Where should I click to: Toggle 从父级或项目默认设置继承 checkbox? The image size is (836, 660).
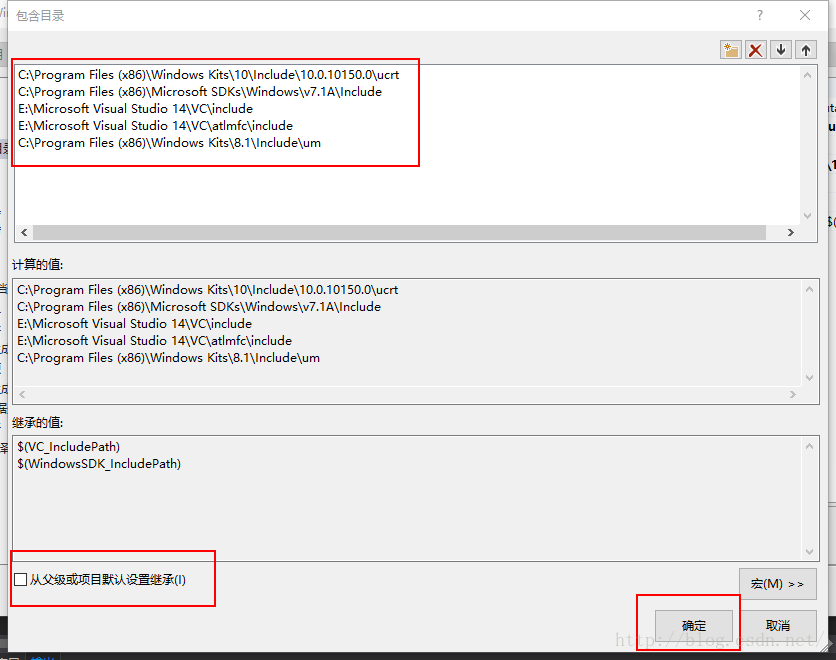coord(20,579)
